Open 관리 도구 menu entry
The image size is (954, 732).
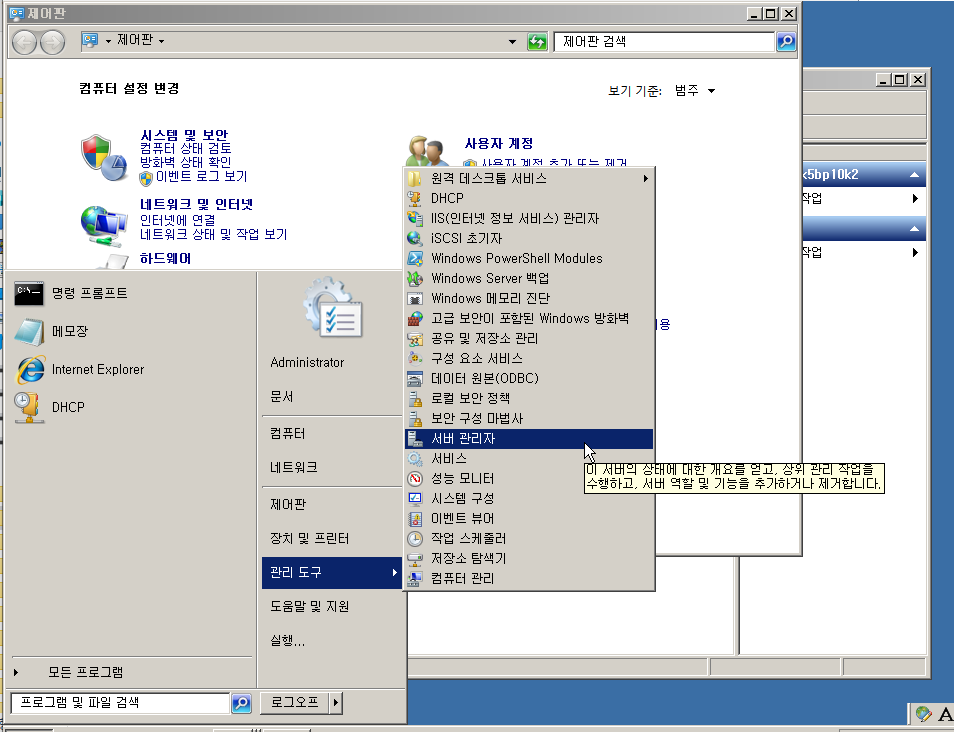[x=332, y=573]
